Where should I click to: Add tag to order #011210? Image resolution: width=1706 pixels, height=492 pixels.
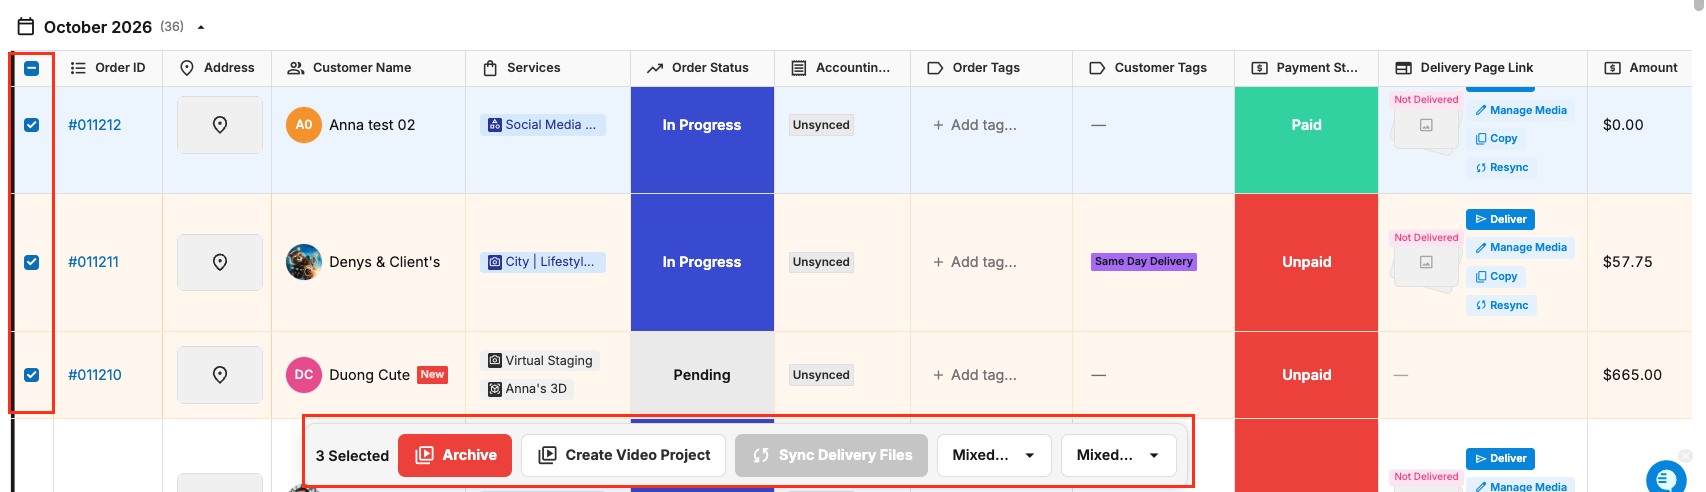[975, 375]
